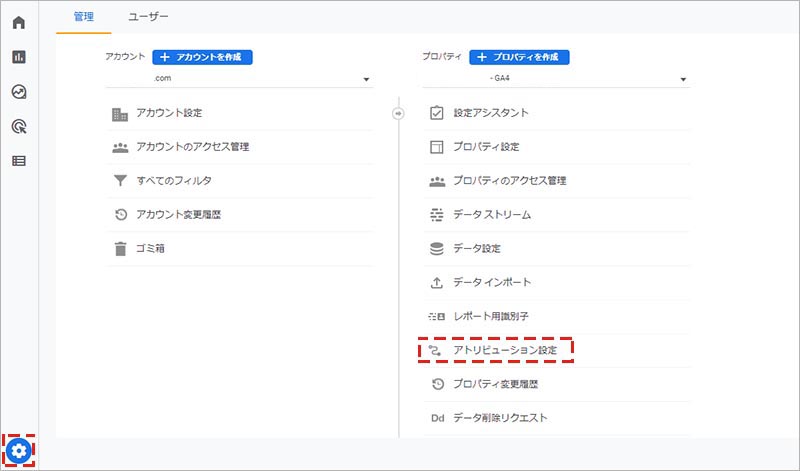Image resolution: width=800 pixels, height=471 pixels.
Task: Open Explore icon in left sidebar
Action: coord(18,91)
